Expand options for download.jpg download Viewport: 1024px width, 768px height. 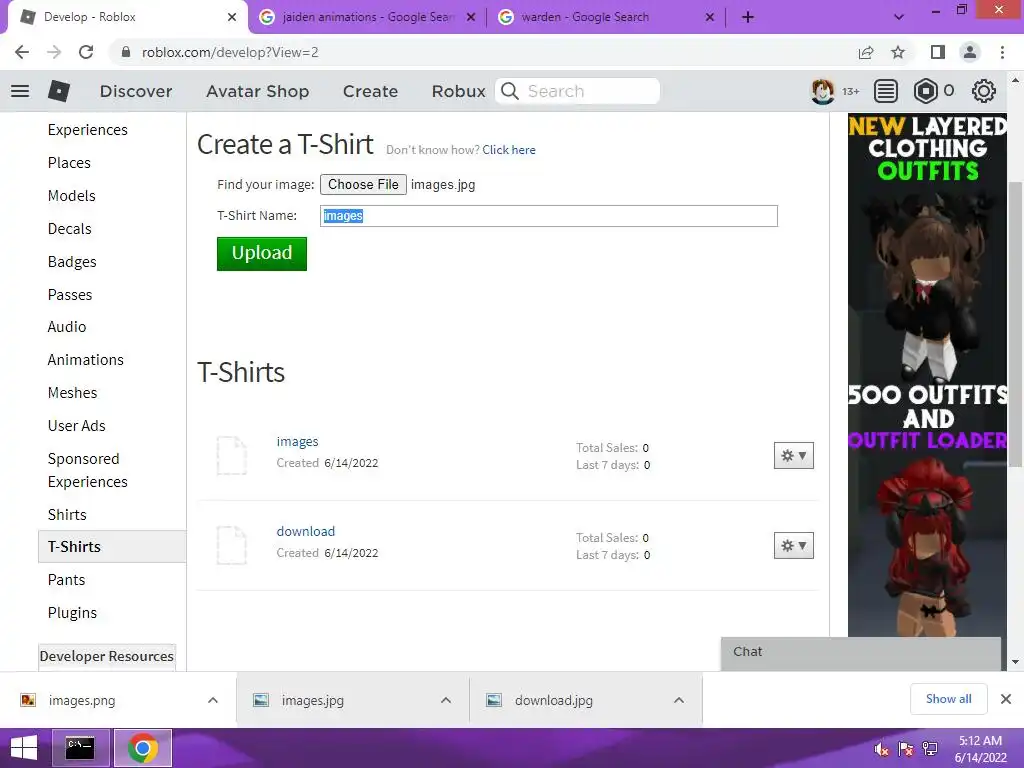point(679,700)
